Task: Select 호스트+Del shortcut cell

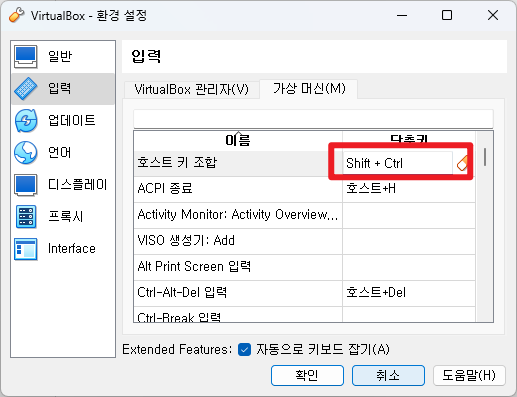Action: pos(409,293)
